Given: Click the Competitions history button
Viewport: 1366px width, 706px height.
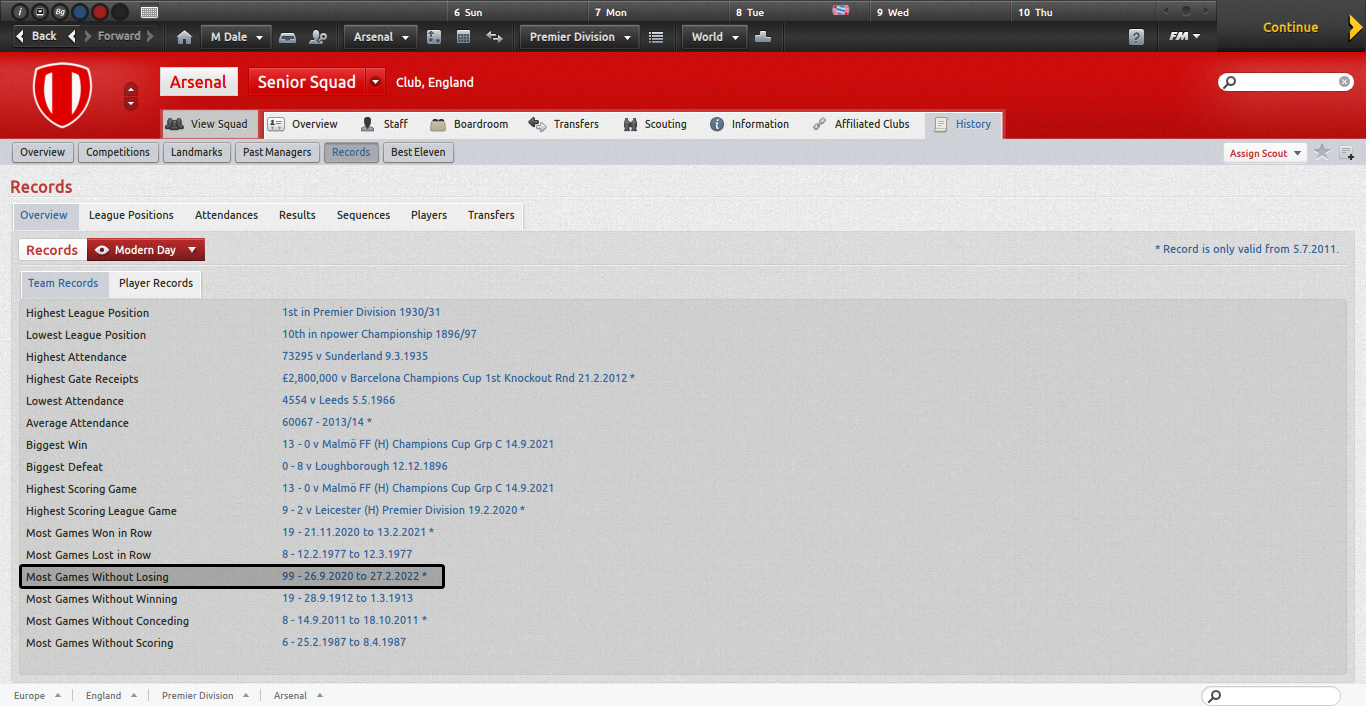Looking at the screenshot, I should 118,152.
